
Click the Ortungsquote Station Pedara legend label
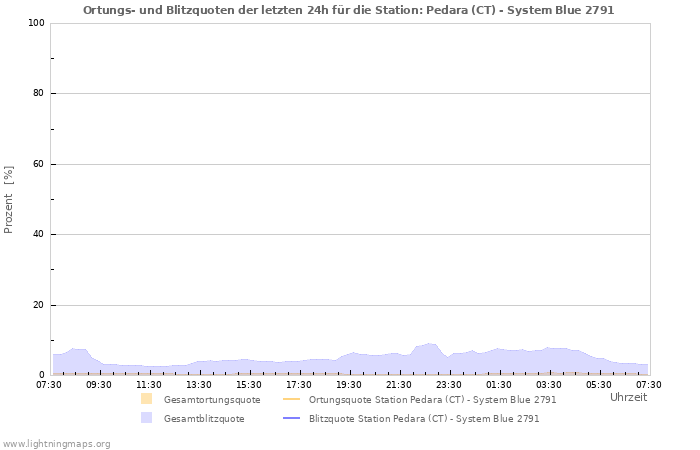pos(433,400)
